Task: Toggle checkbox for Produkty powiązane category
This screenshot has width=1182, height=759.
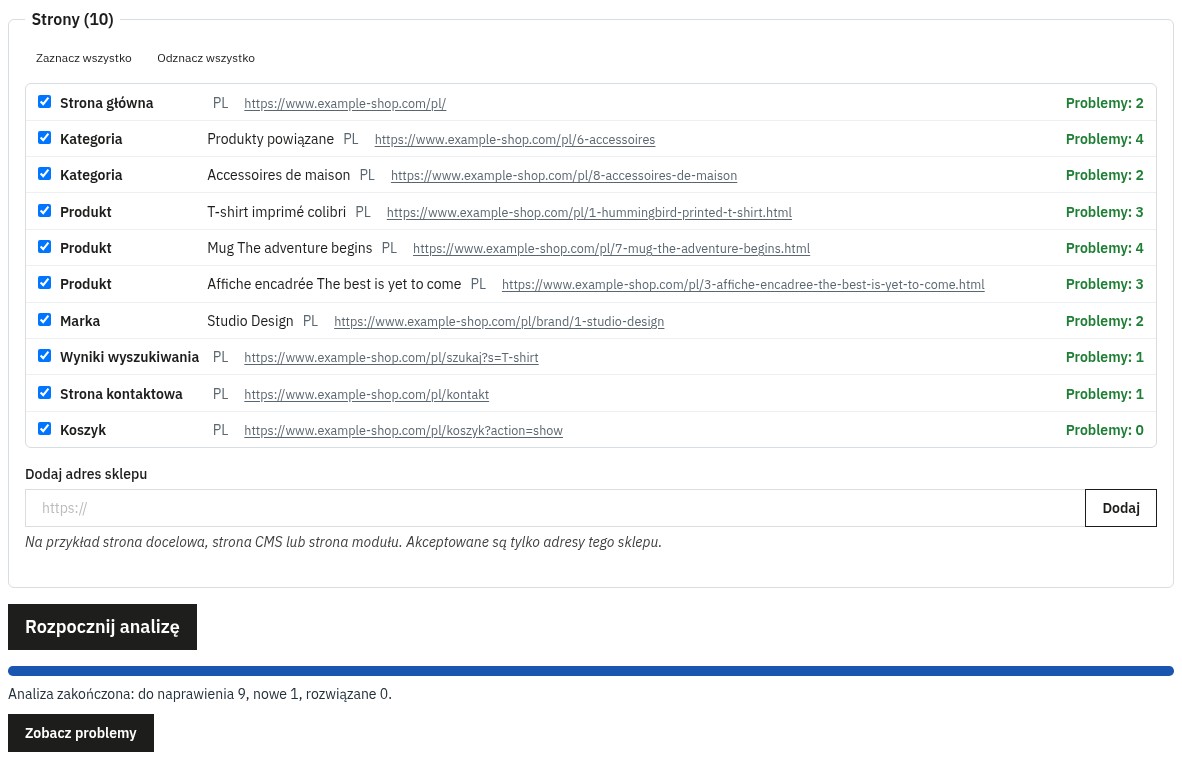Action: coord(44,138)
